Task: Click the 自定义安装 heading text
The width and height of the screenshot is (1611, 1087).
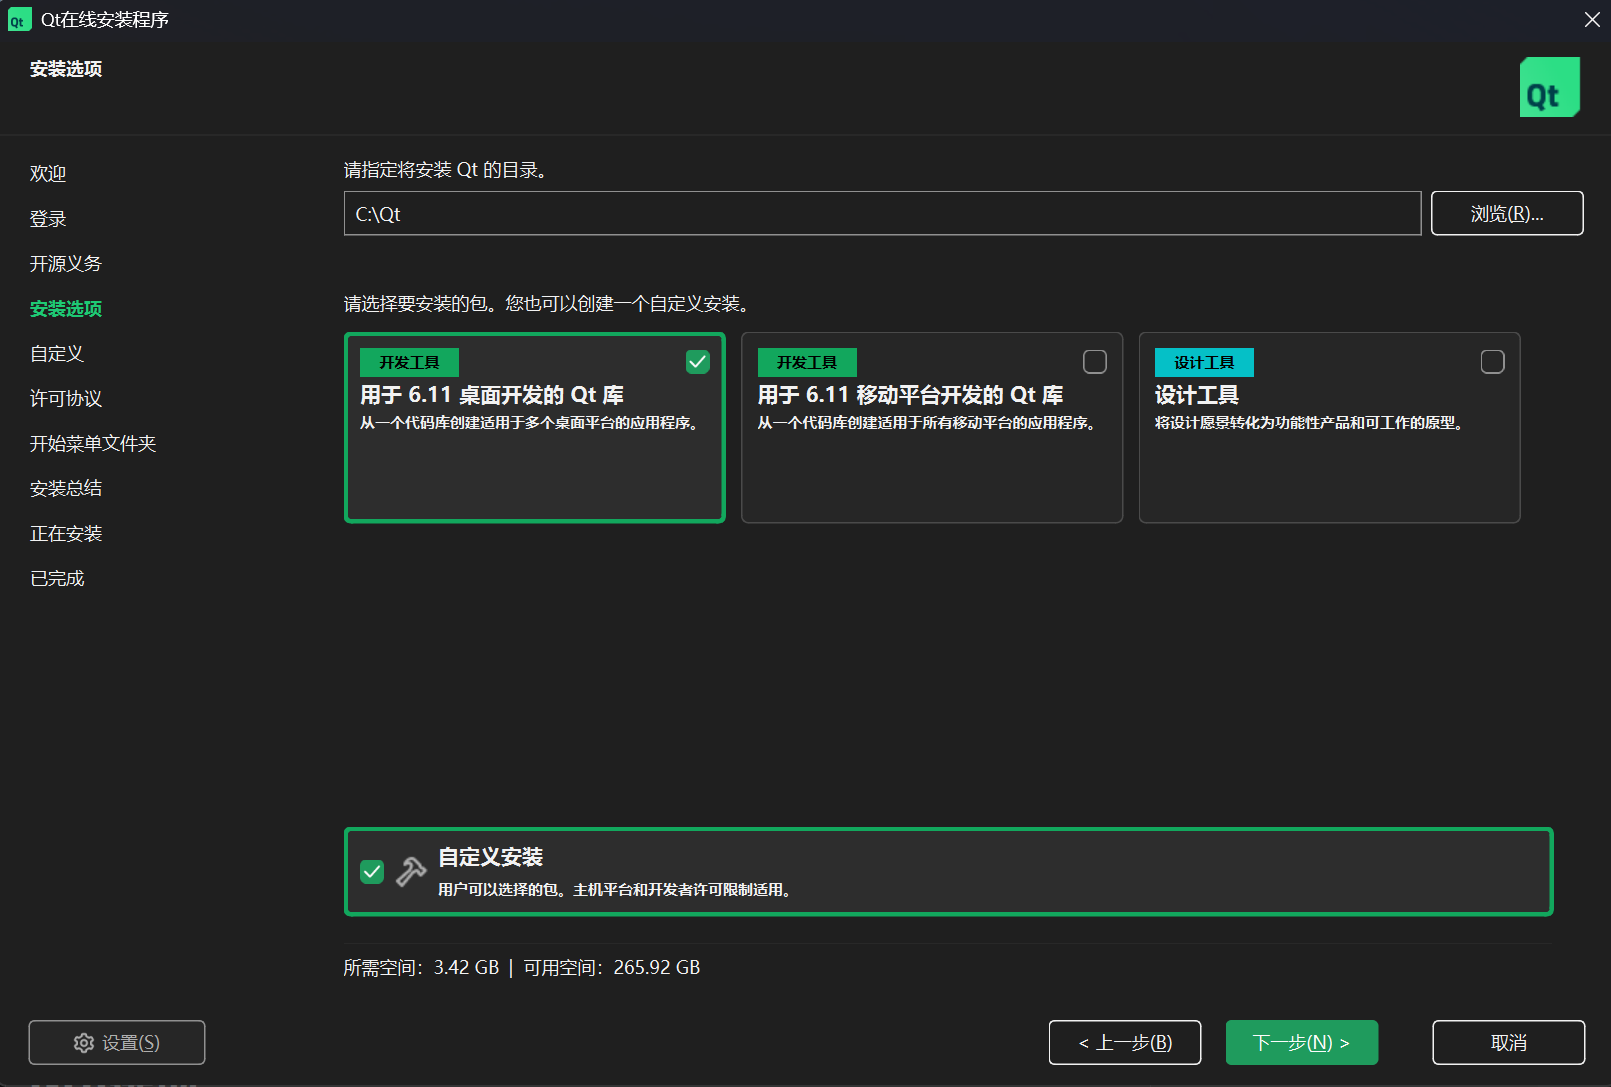Action: pyautogui.click(x=491, y=857)
